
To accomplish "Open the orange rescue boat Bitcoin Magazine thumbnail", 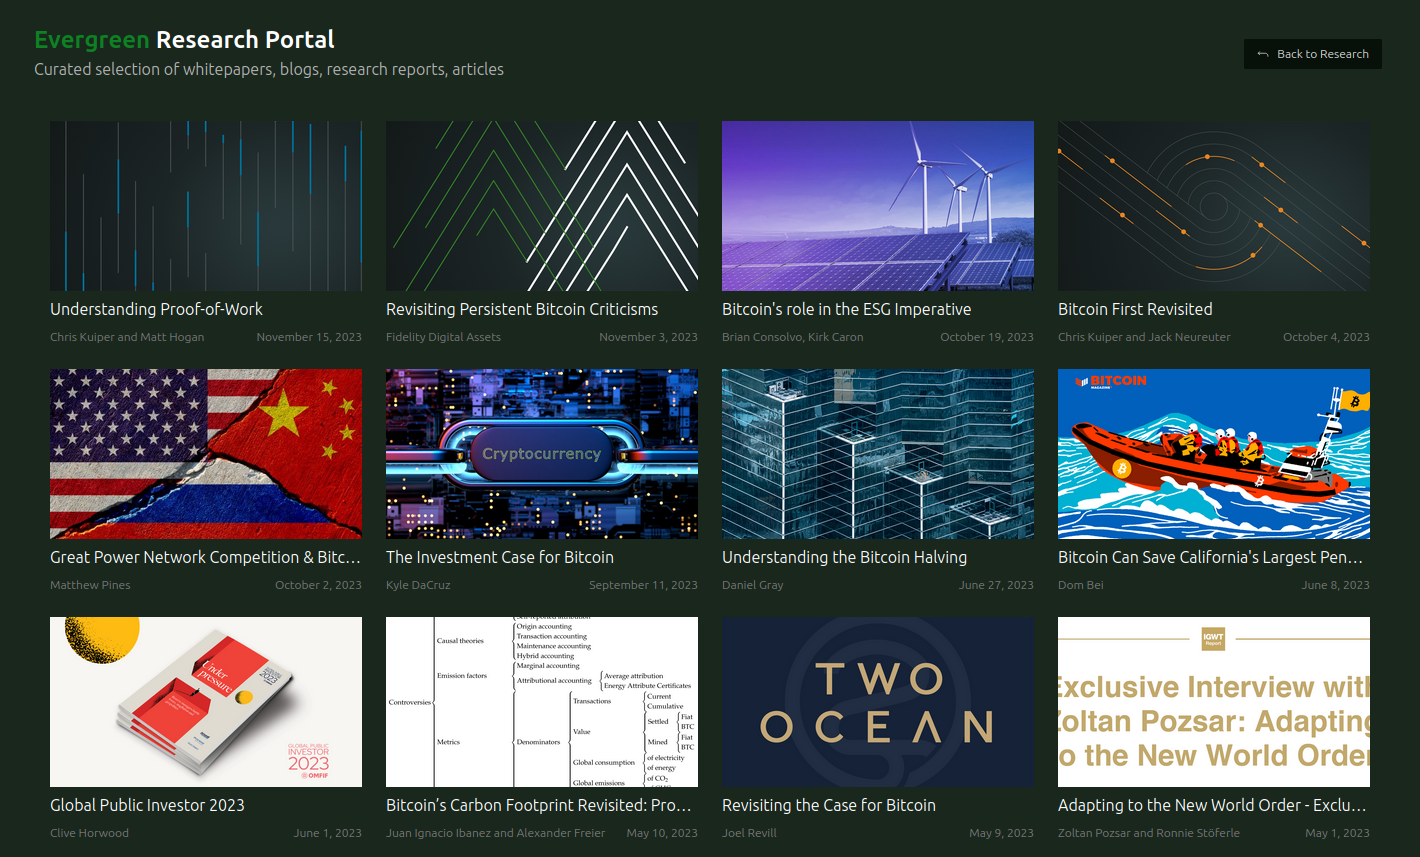I will [1214, 454].
